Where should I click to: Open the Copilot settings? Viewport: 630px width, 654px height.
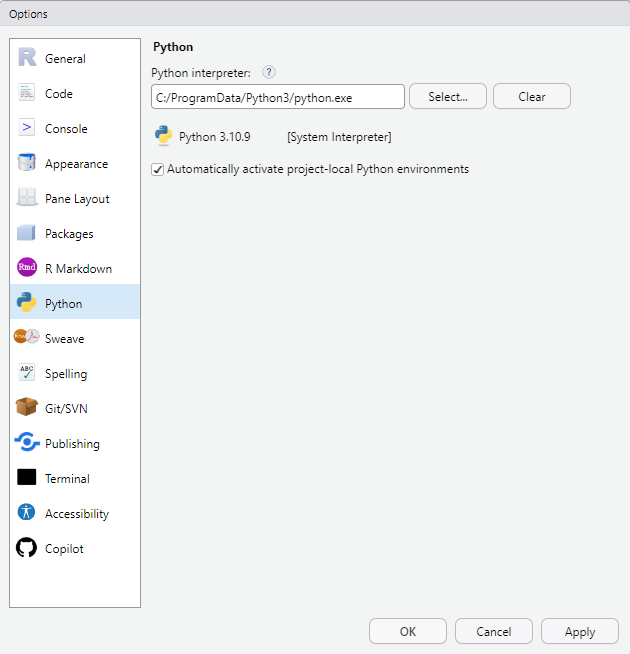[75, 549]
